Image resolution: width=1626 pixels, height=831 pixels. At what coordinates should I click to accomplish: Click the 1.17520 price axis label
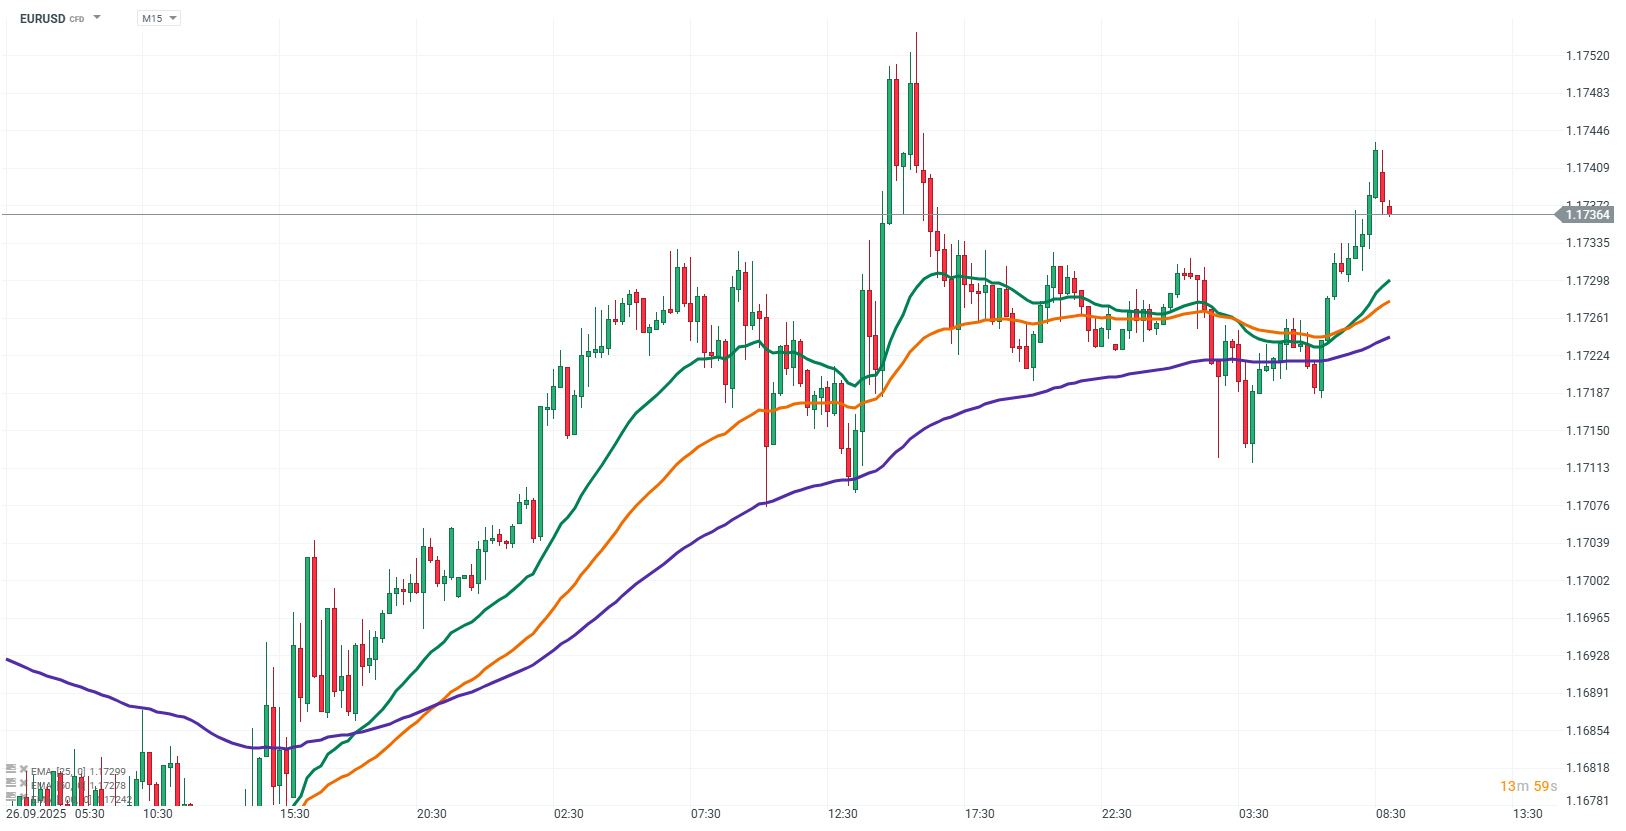coord(1588,56)
